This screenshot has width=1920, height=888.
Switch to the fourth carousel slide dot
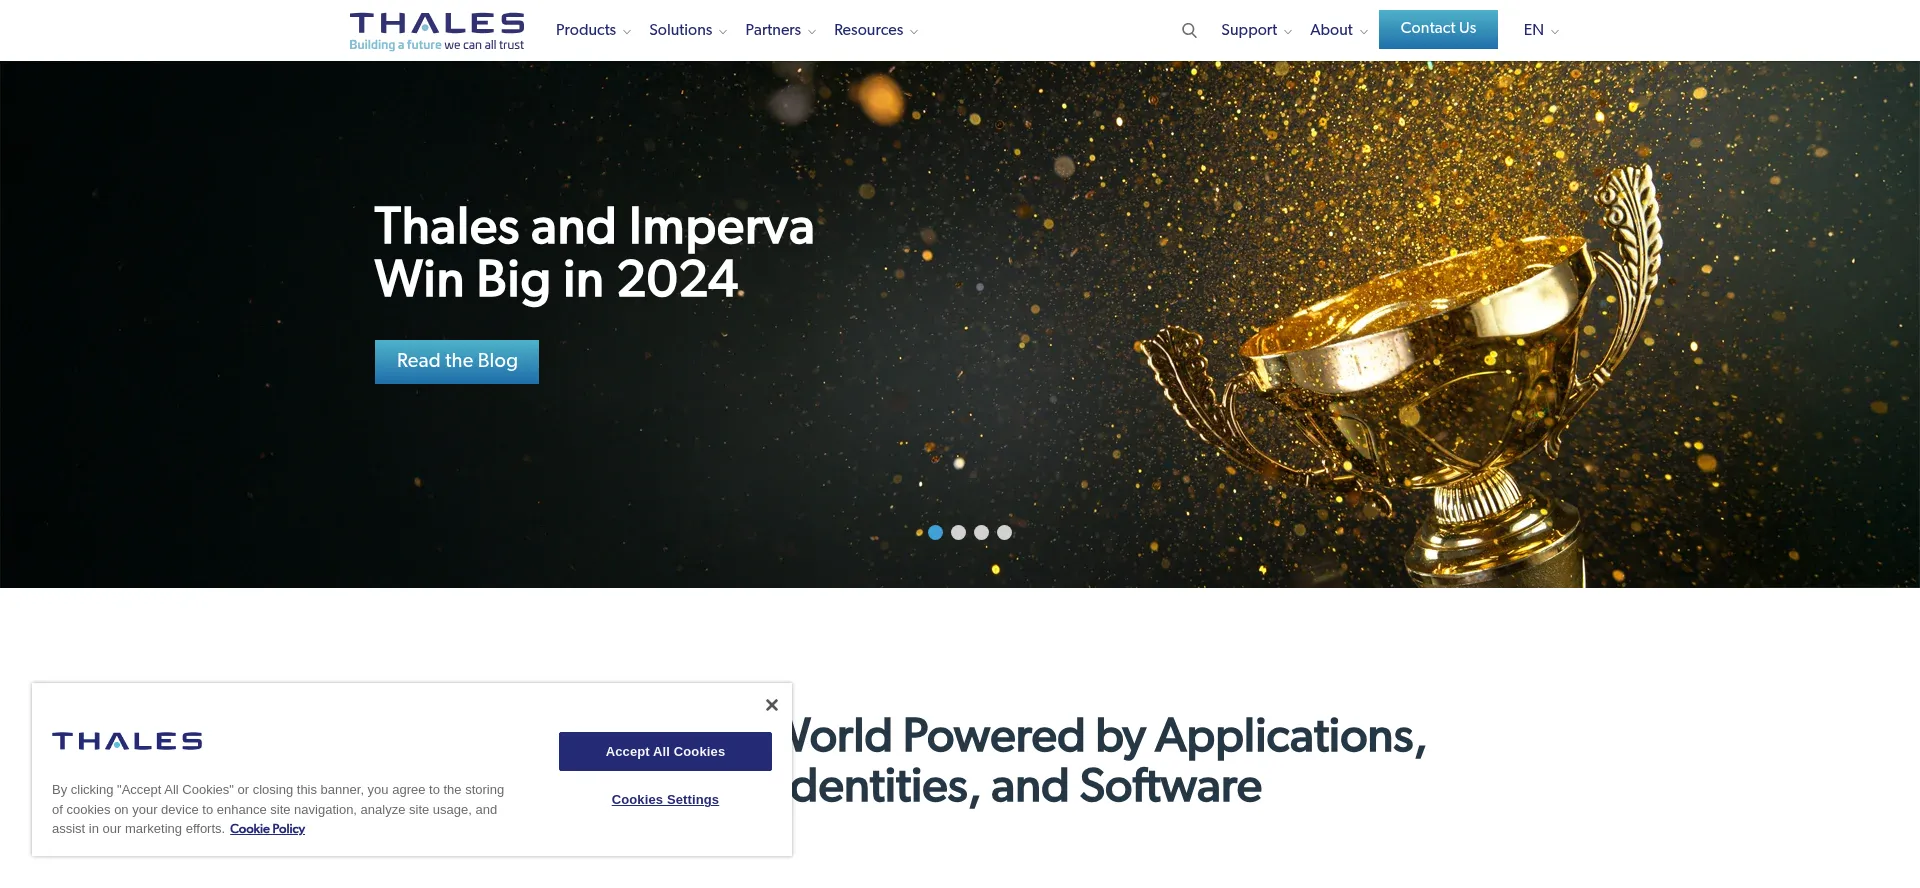[1004, 532]
